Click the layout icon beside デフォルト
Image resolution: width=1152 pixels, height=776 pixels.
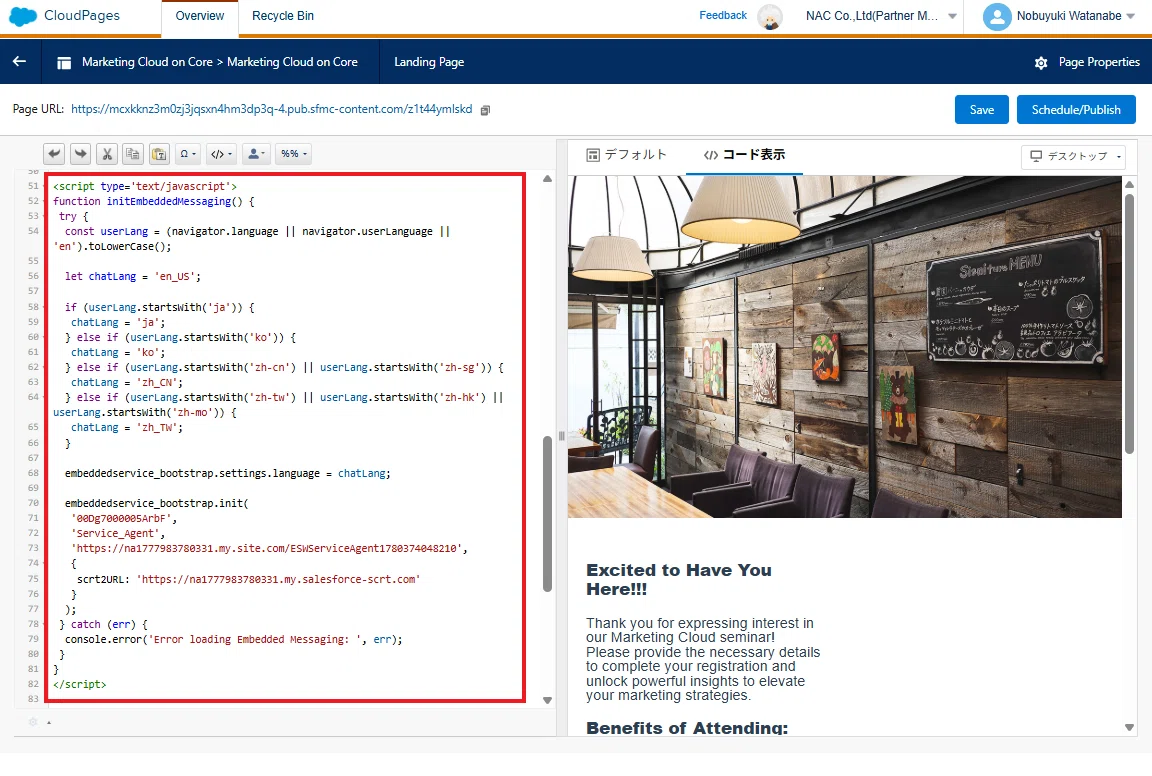point(593,155)
